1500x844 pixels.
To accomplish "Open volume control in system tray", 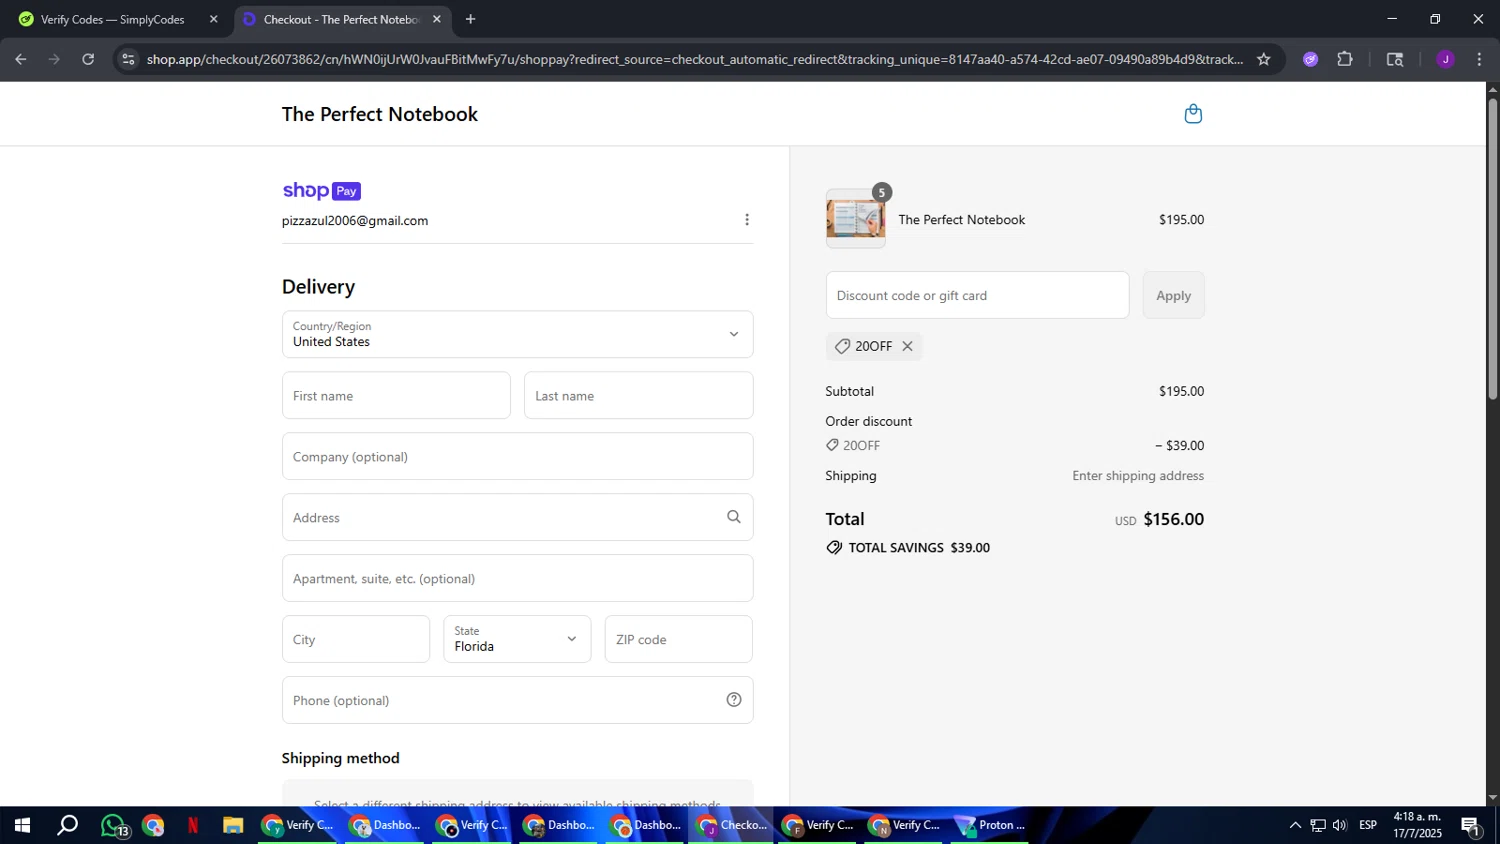I will (x=1340, y=825).
